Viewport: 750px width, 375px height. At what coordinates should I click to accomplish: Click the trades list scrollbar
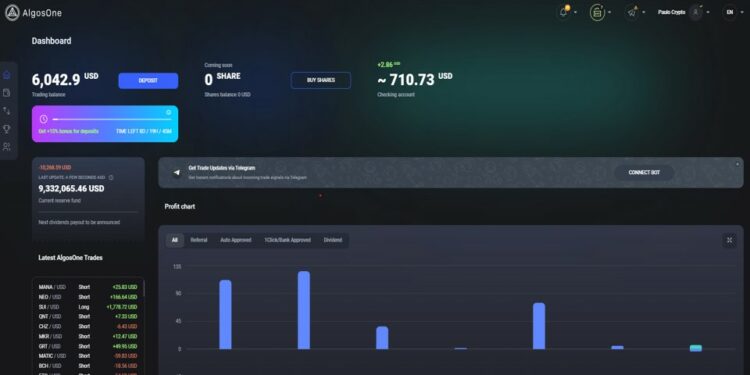click(143, 288)
